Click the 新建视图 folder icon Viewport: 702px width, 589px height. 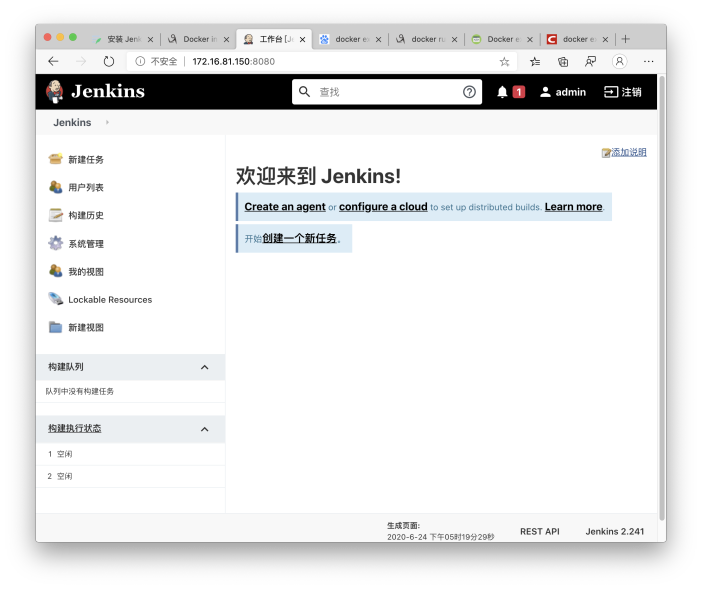56,327
